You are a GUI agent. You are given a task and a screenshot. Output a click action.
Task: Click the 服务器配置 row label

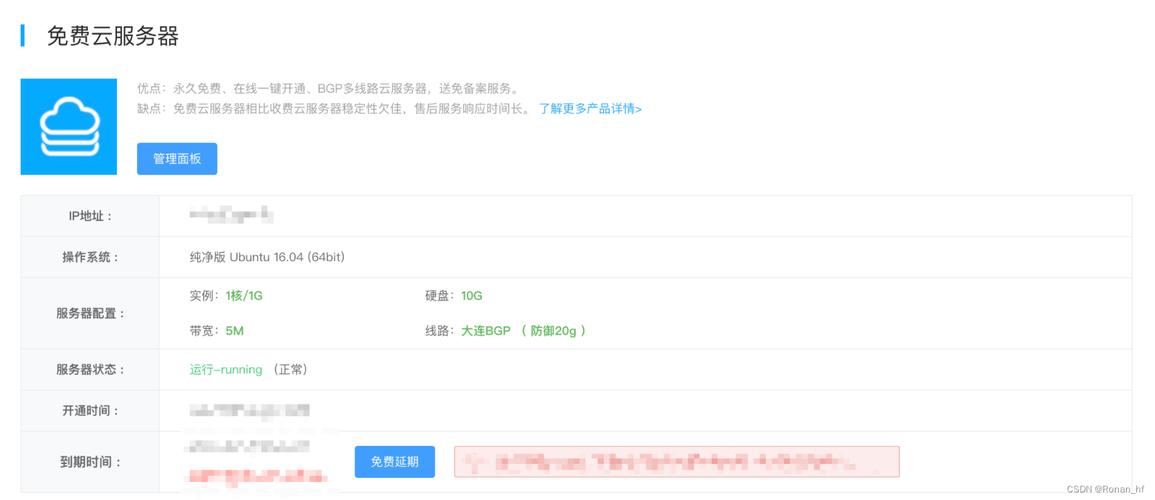pyautogui.click(x=90, y=313)
